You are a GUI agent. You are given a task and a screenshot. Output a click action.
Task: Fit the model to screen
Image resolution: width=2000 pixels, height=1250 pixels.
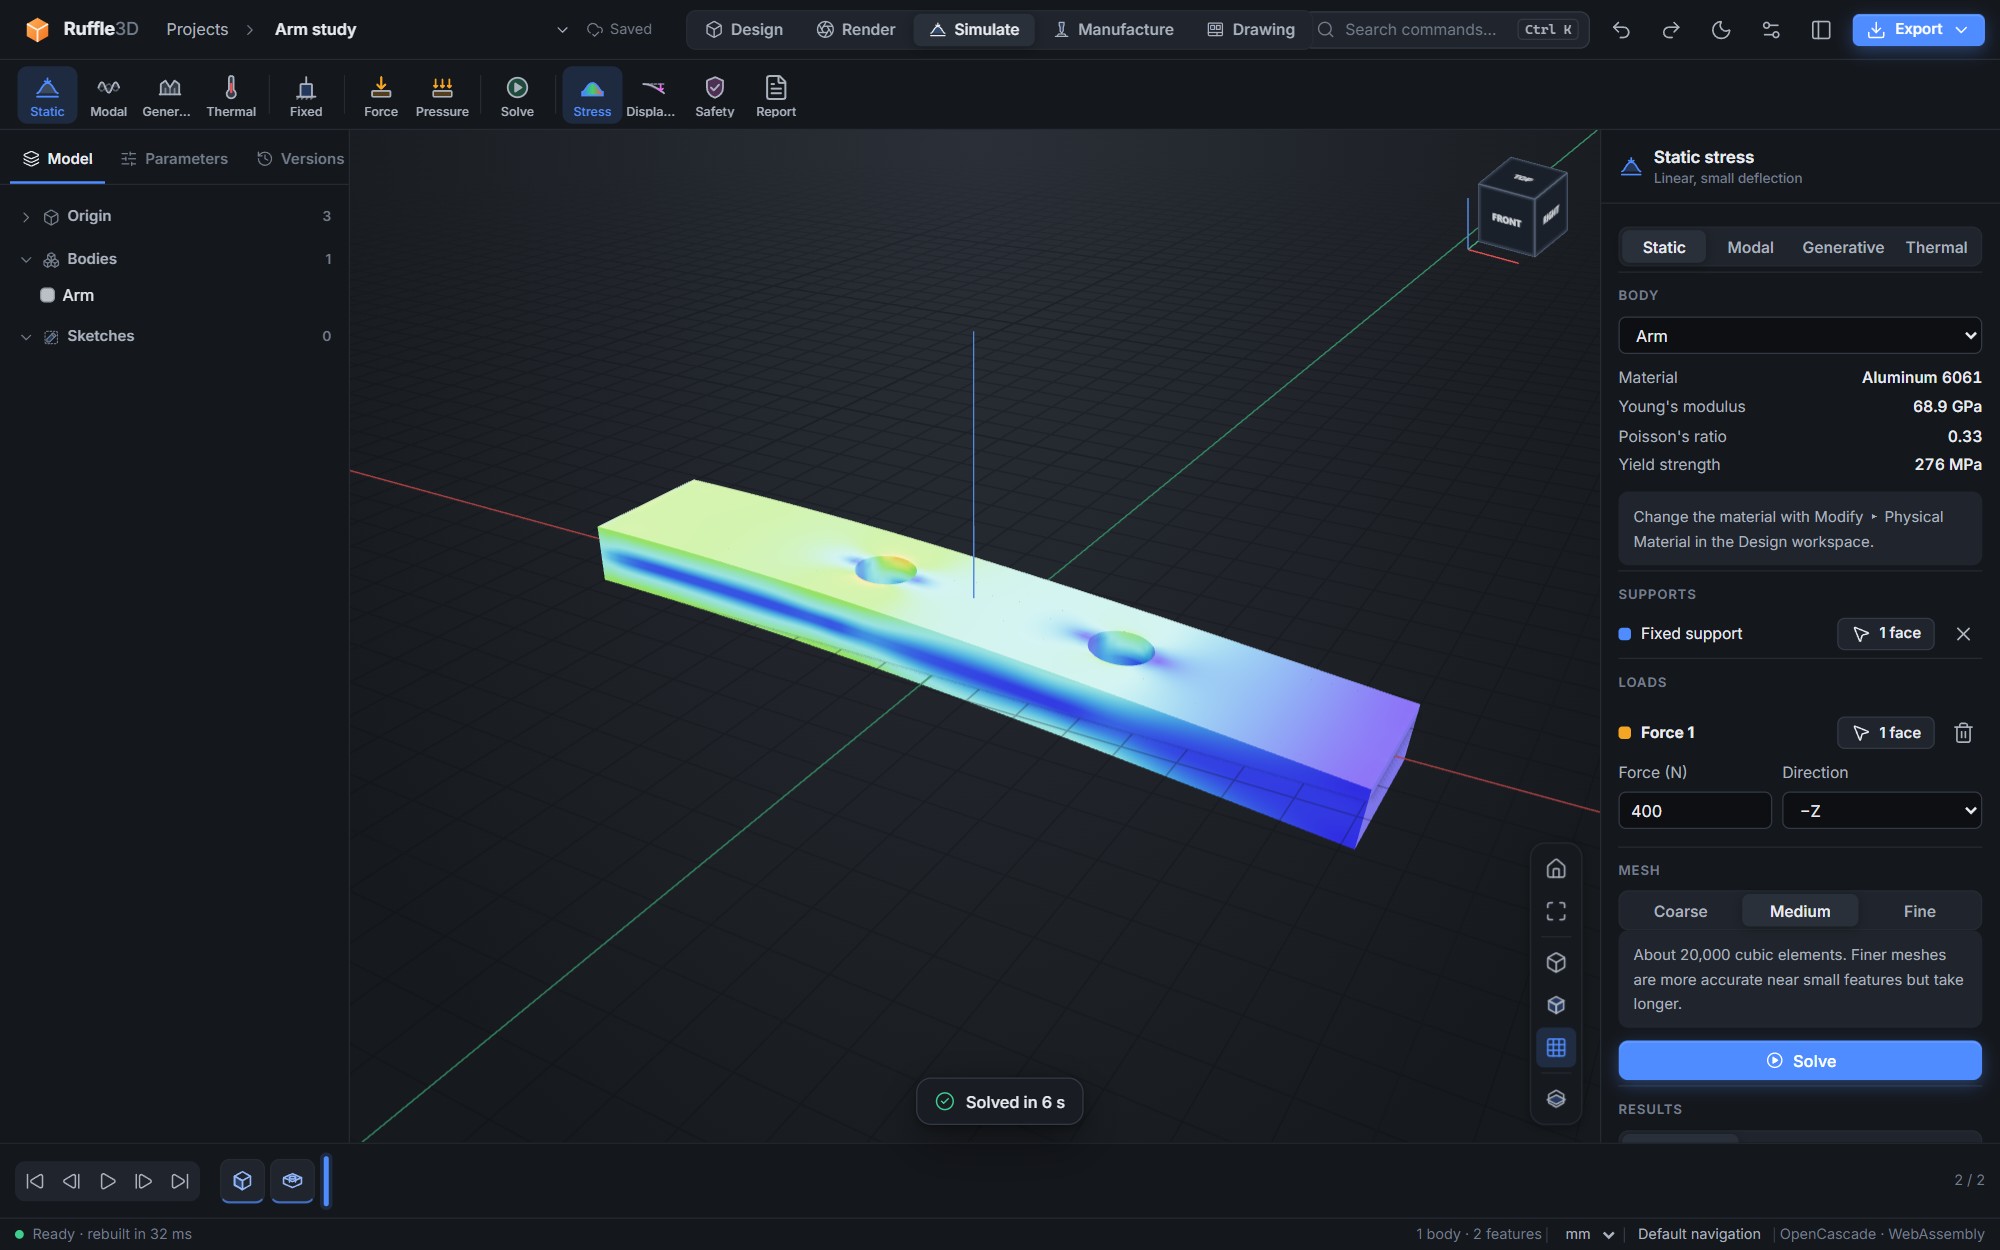tap(1556, 911)
